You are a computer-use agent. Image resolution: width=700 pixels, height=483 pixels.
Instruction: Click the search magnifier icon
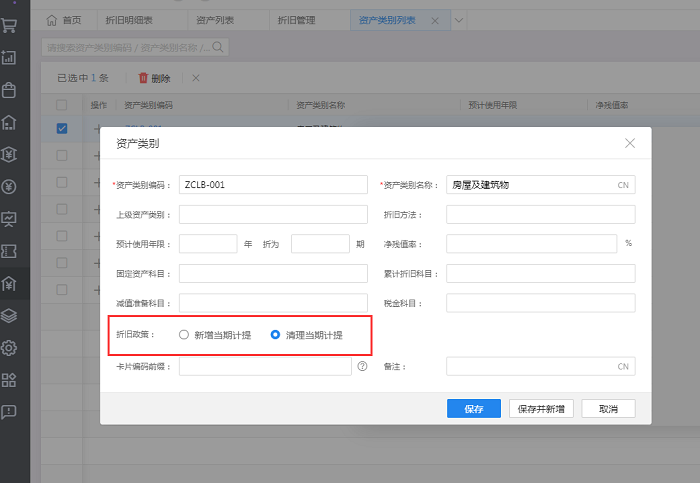[217, 47]
